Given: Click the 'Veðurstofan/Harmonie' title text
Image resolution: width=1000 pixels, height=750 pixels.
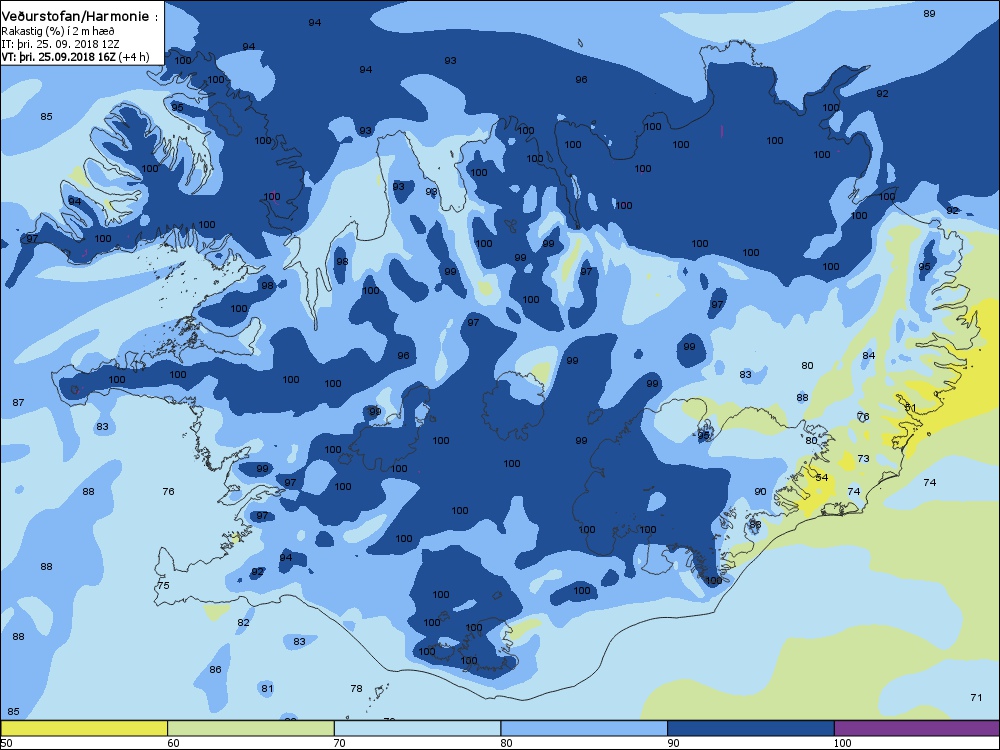Looking at the screenshot, I should 75,17.
